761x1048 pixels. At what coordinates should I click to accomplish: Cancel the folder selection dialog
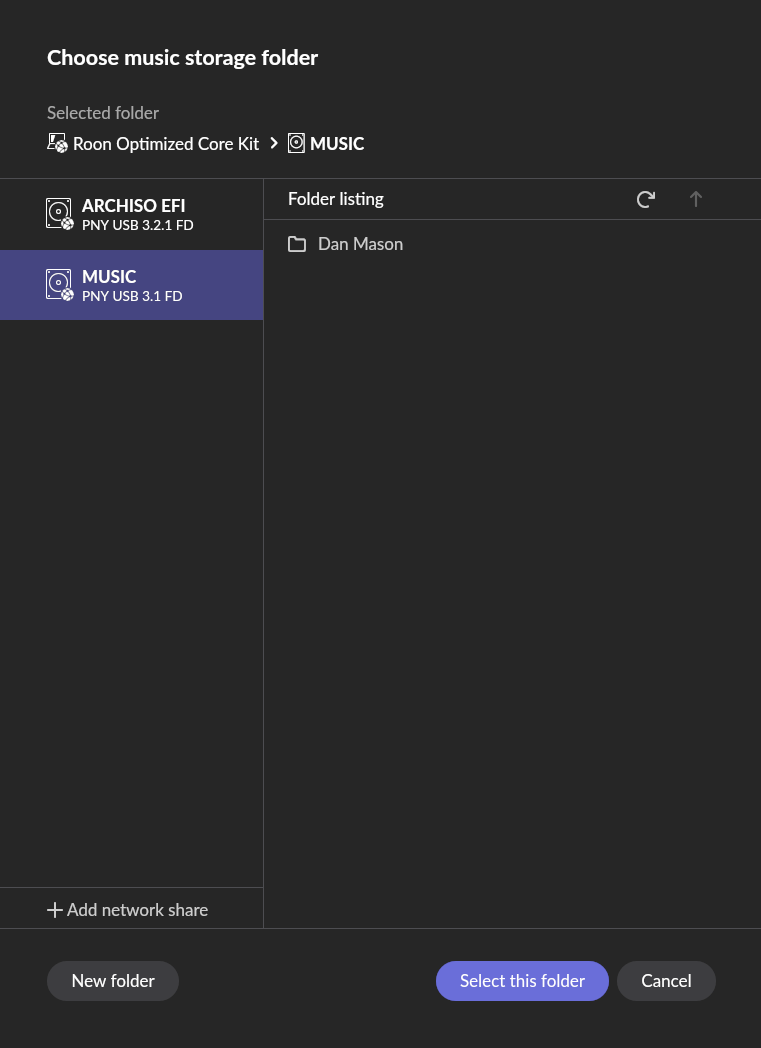pos(666,981)
